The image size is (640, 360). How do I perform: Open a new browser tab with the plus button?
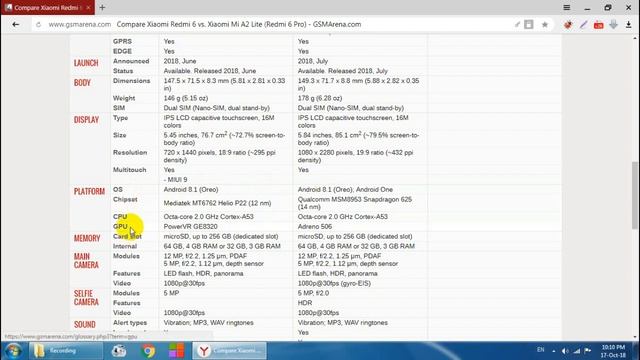click(x=102, y=7)
